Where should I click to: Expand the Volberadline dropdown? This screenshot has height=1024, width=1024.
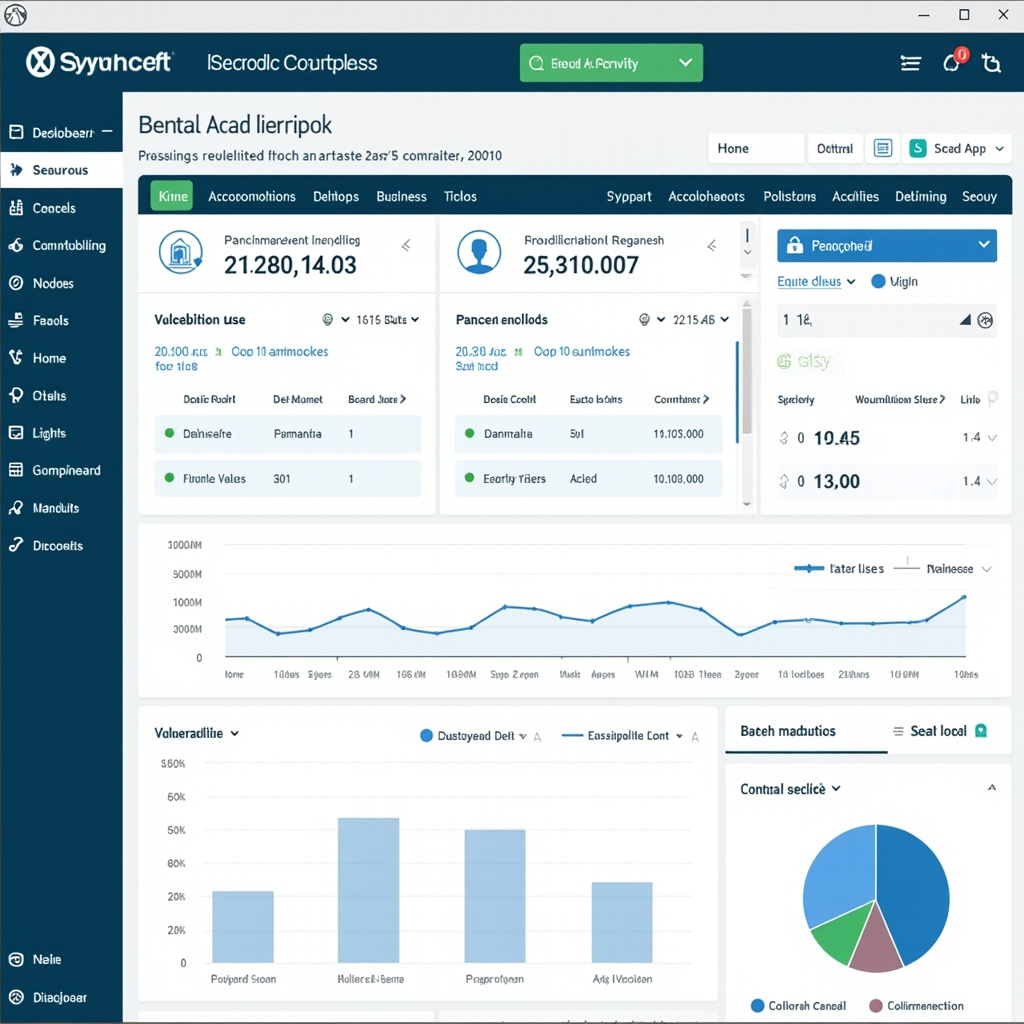click(195, 733)
